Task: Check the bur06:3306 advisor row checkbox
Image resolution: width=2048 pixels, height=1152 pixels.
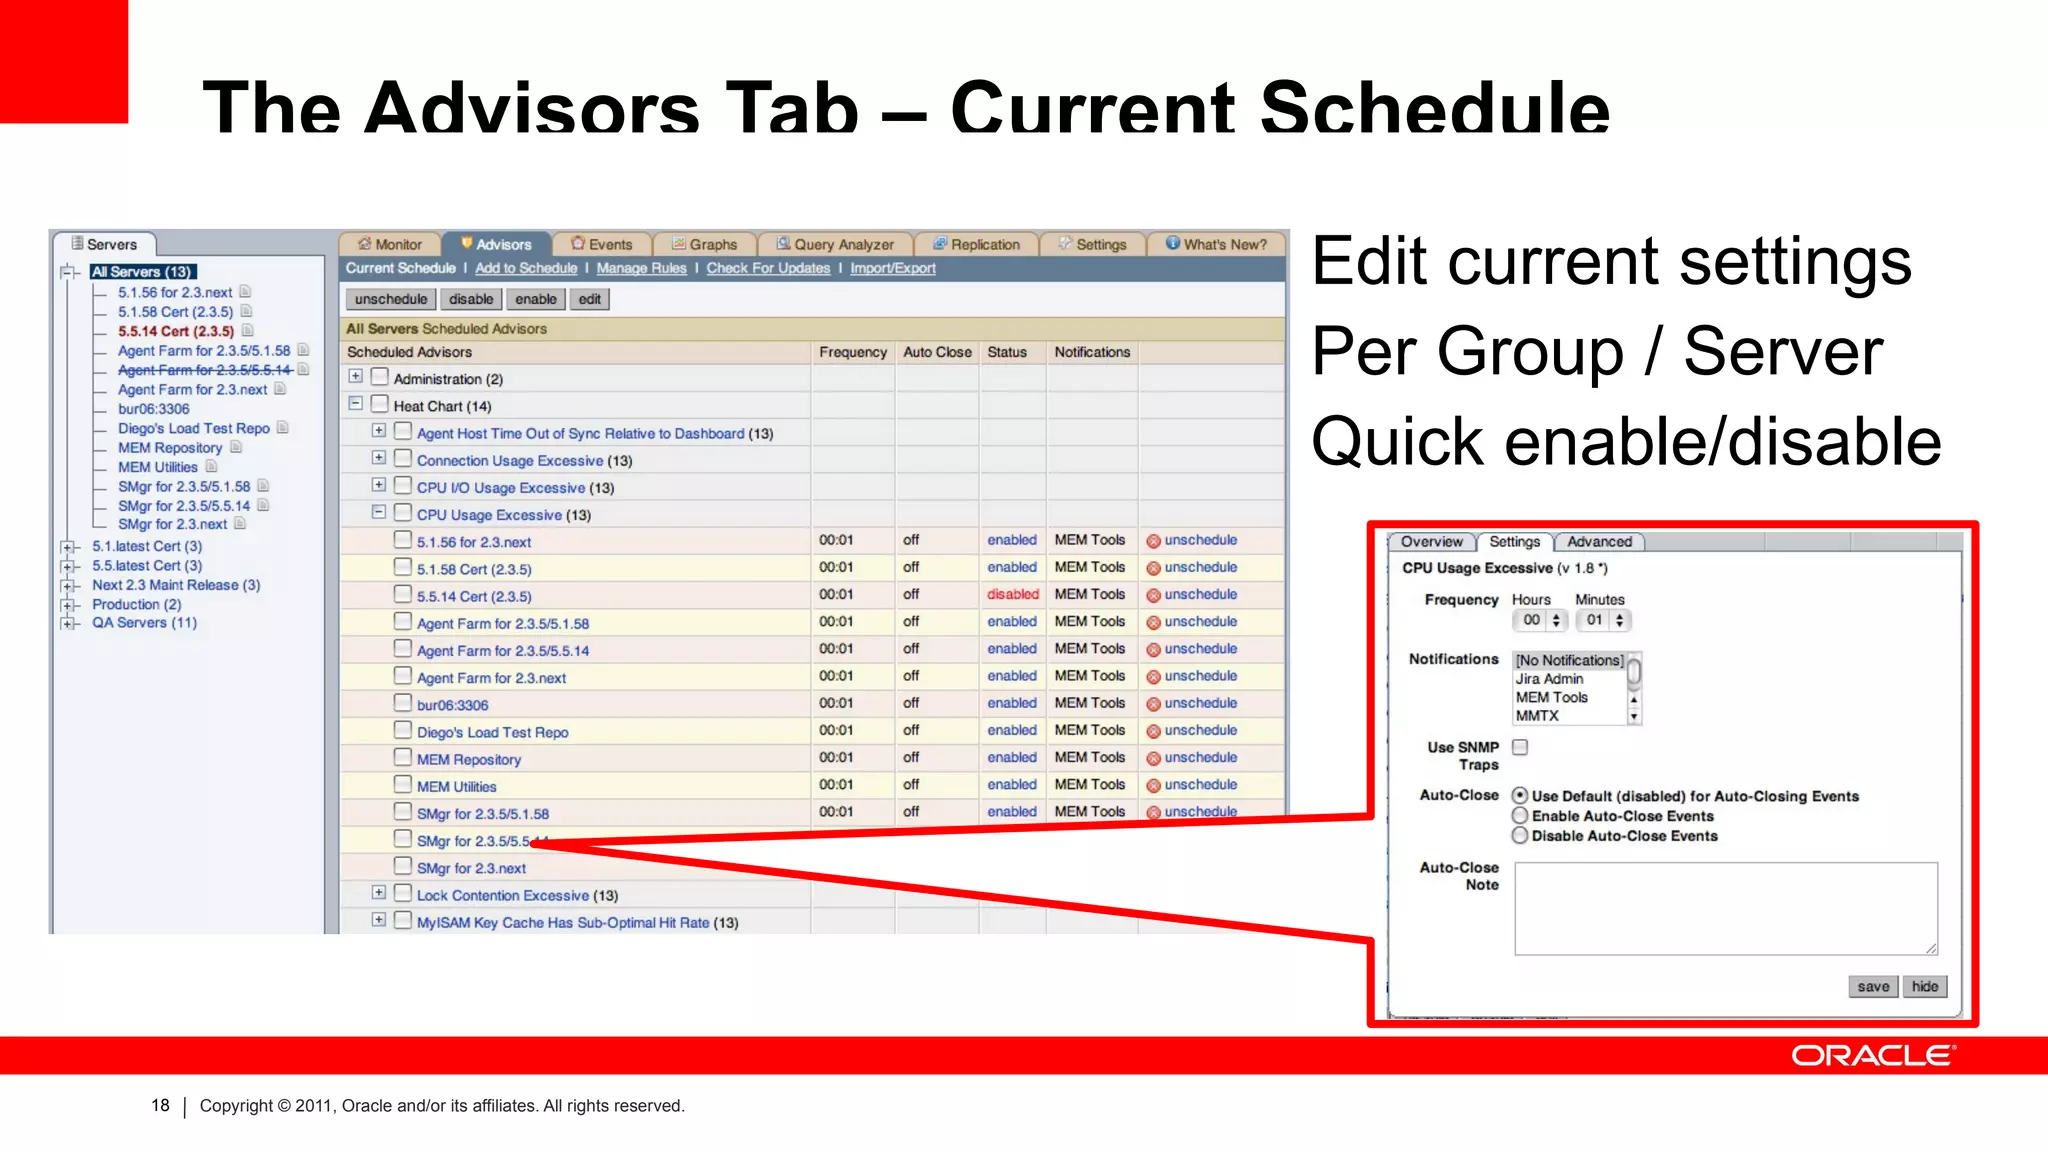Action: point(403,703)
